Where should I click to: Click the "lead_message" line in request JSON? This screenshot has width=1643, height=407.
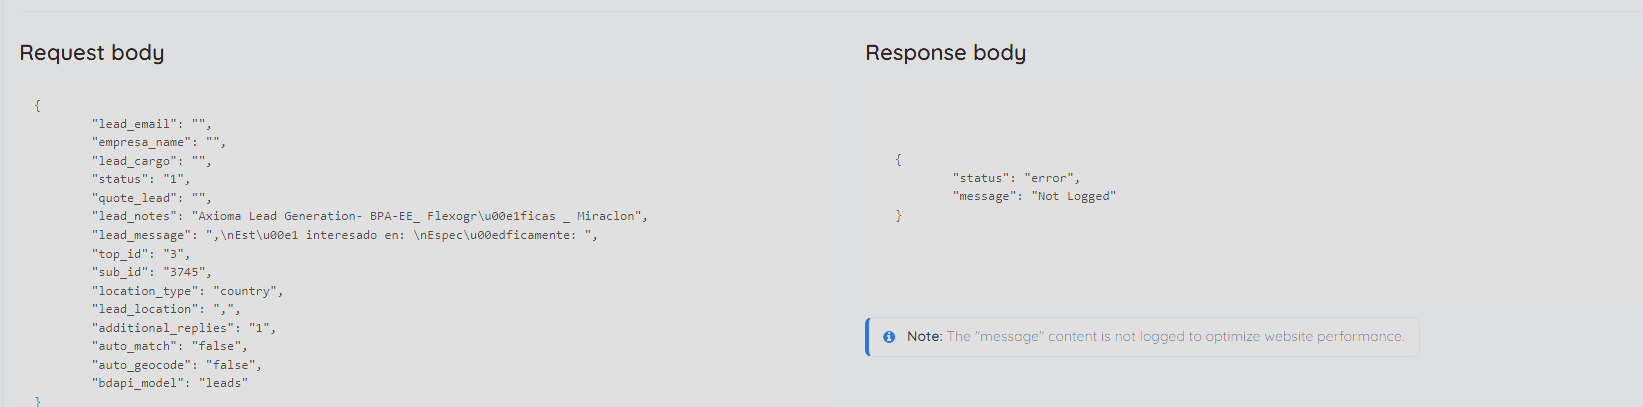[x=345, y=235]
